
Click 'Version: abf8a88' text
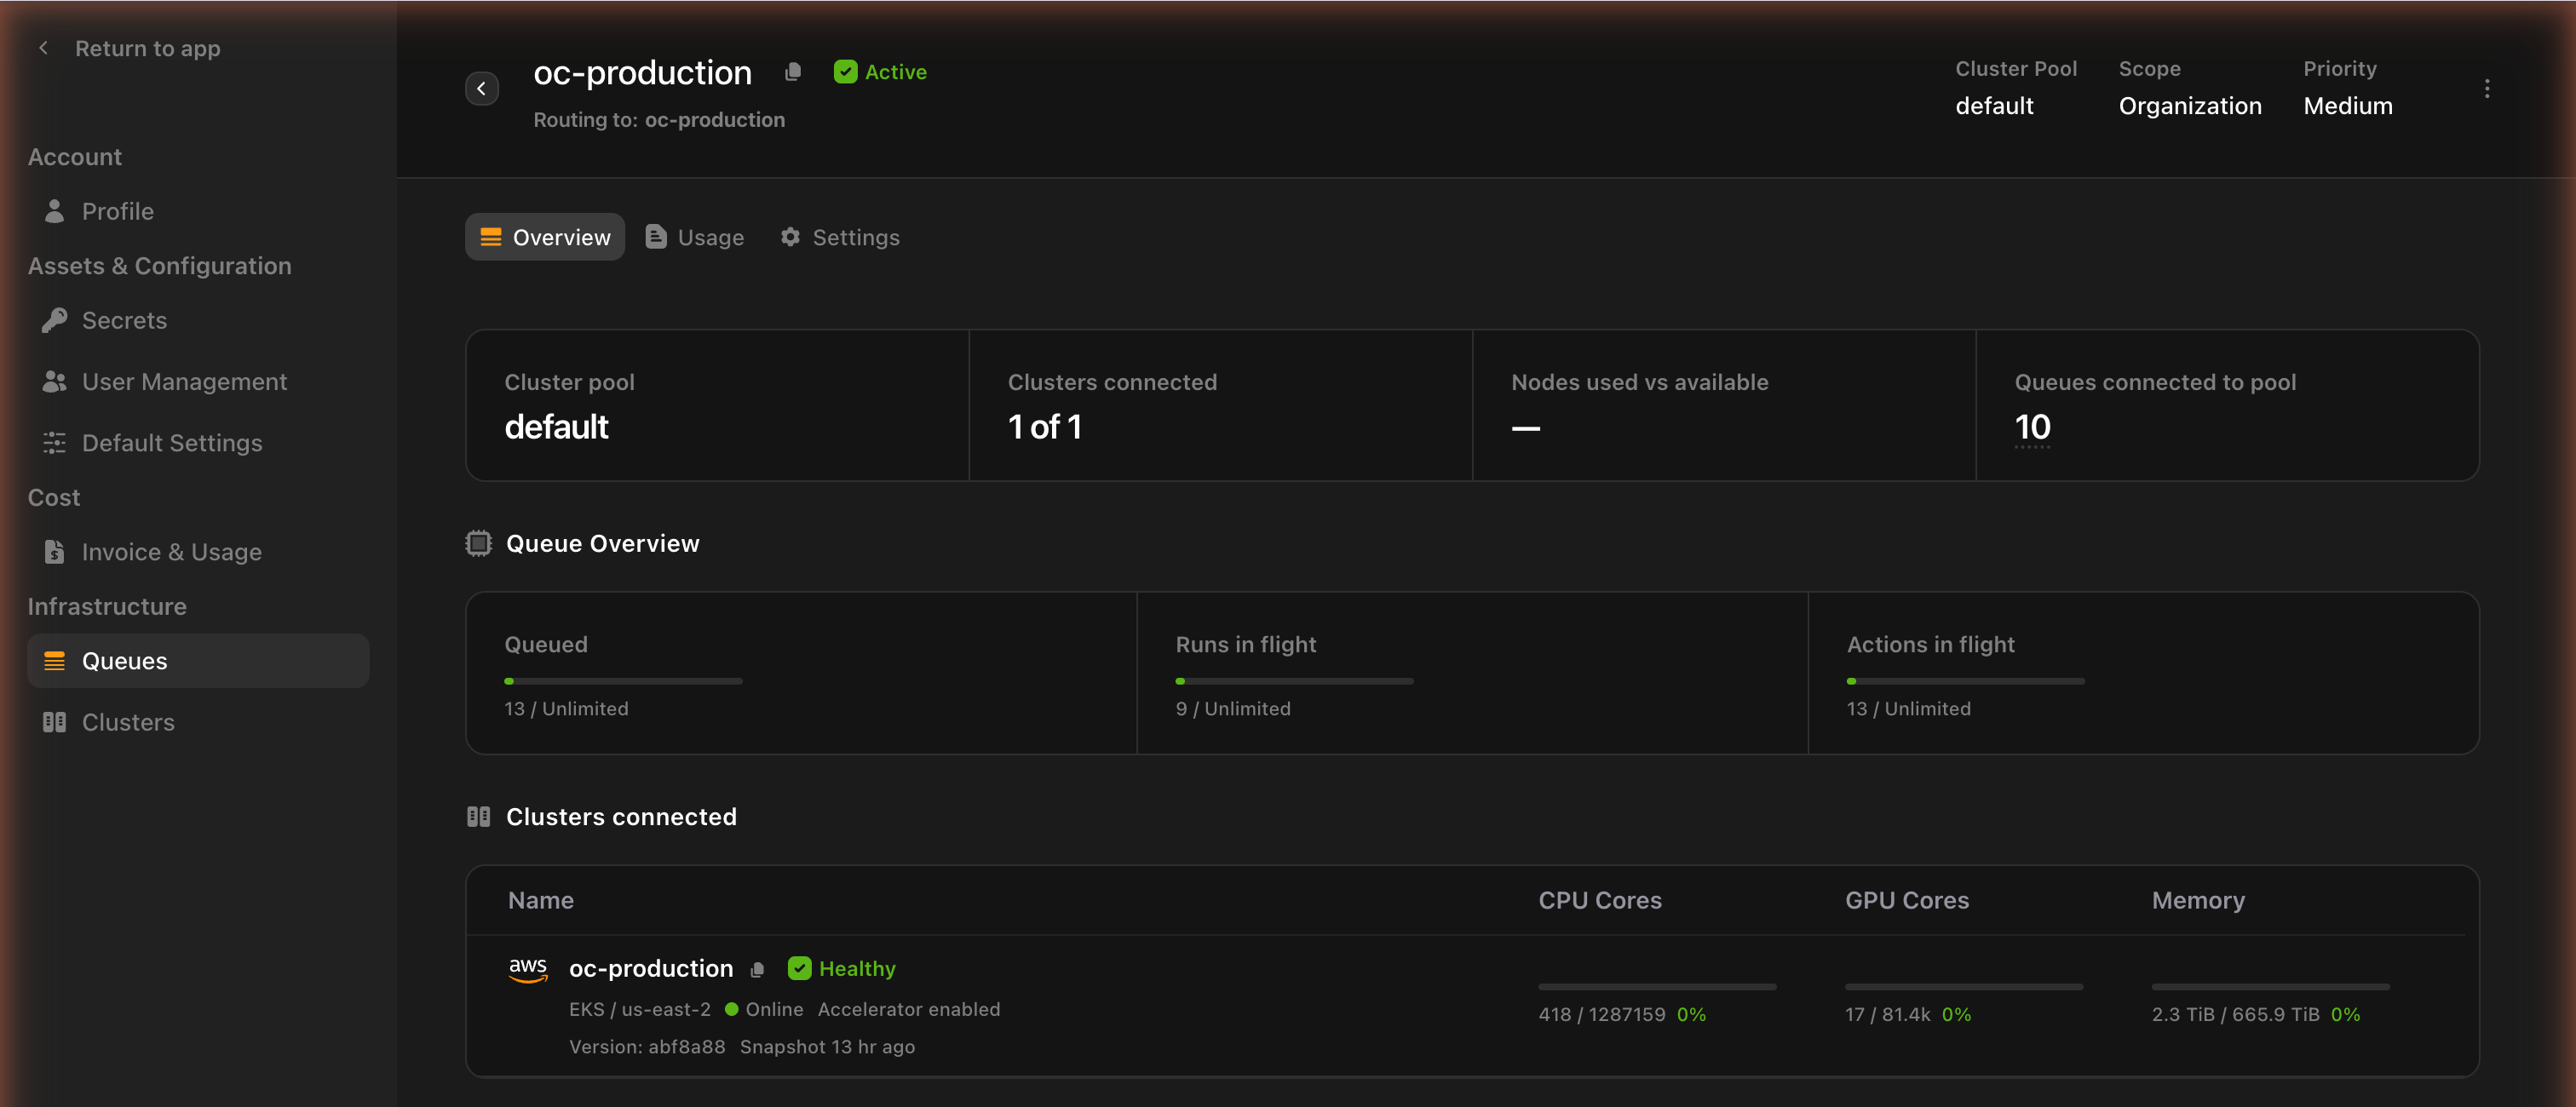coord(647,1046)
